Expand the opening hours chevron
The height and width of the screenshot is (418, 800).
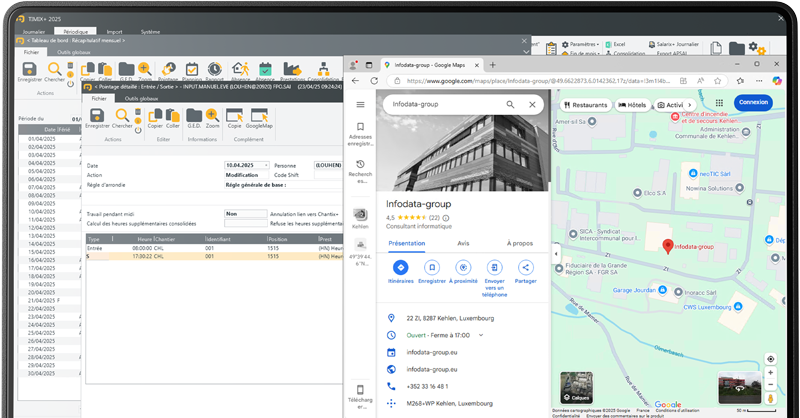(481, 335)
